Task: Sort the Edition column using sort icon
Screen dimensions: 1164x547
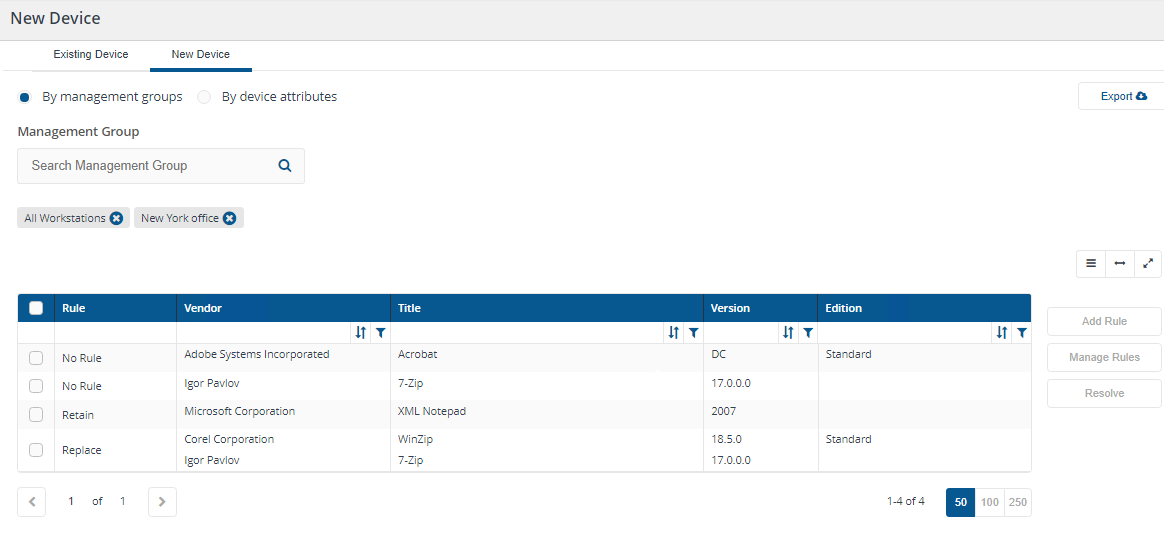Action: [1002, 333]
